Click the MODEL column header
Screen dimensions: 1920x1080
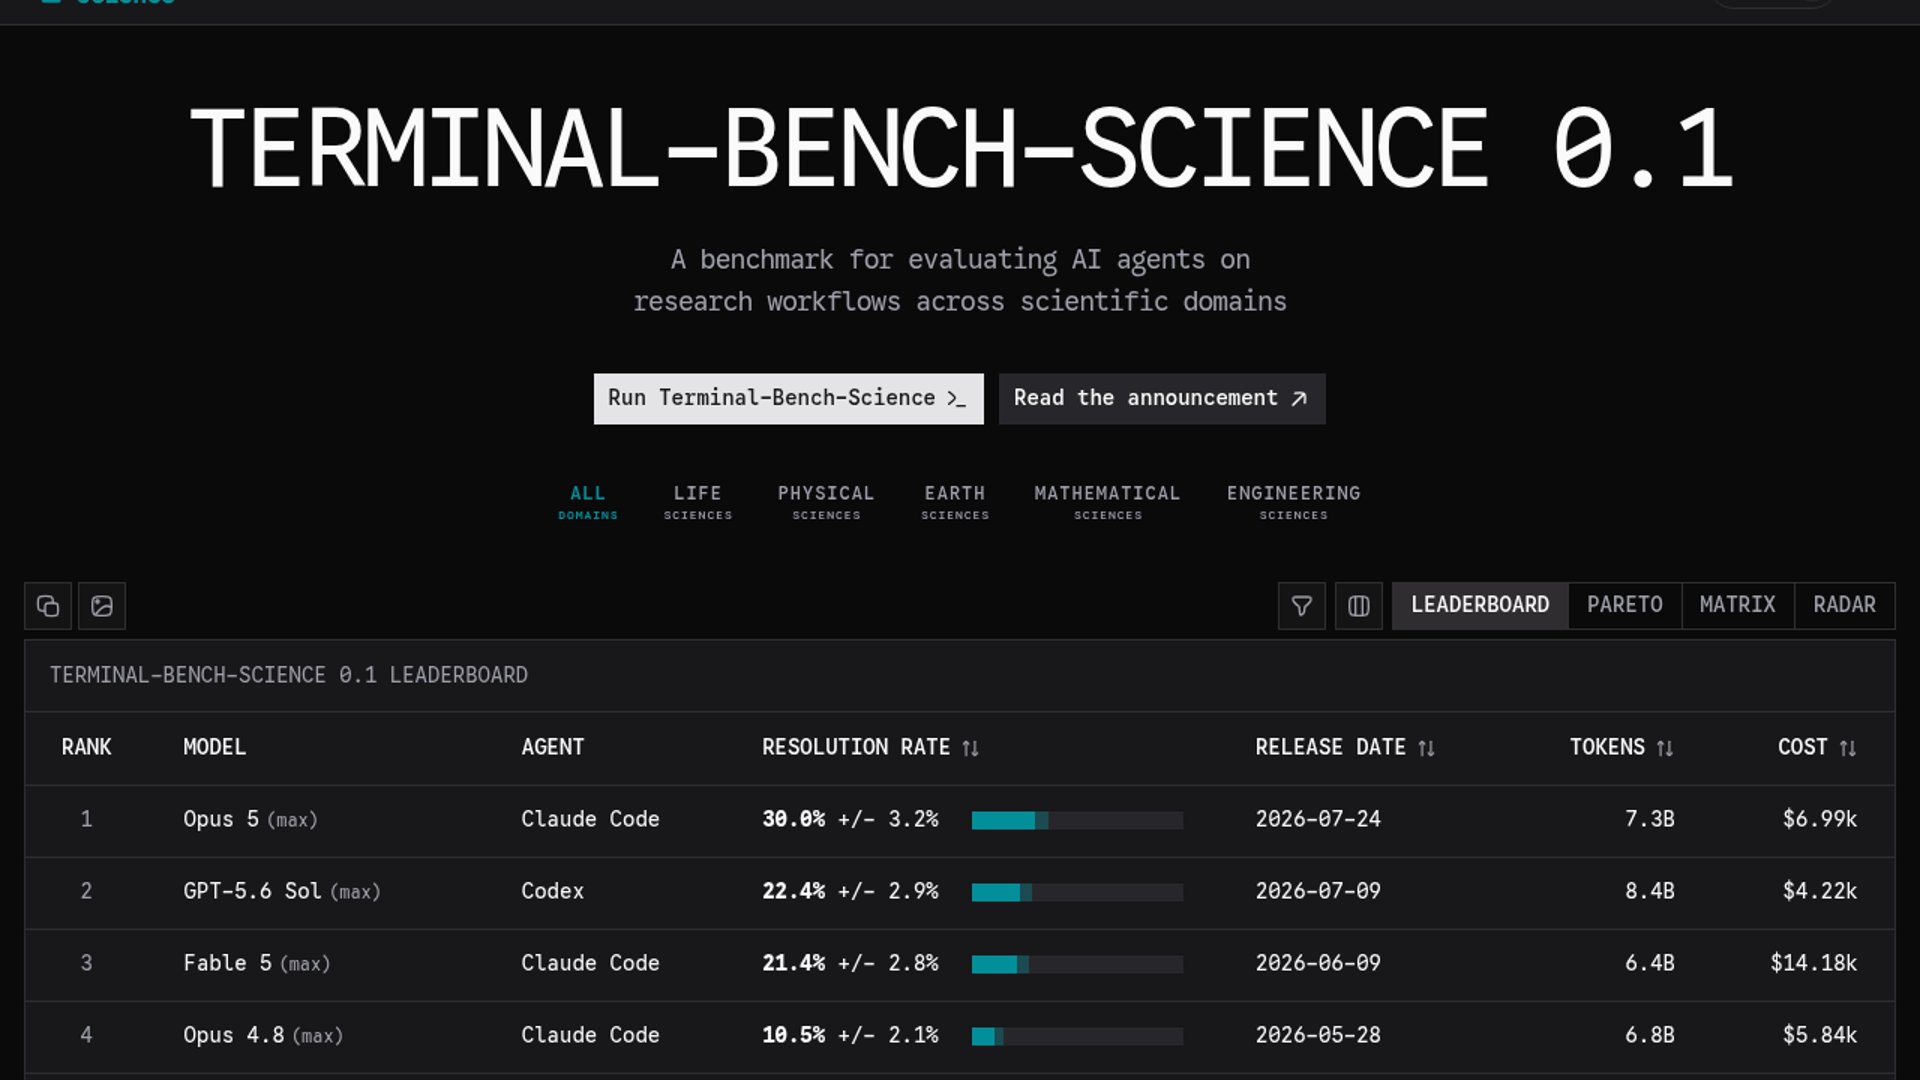(x=214, y=748)
